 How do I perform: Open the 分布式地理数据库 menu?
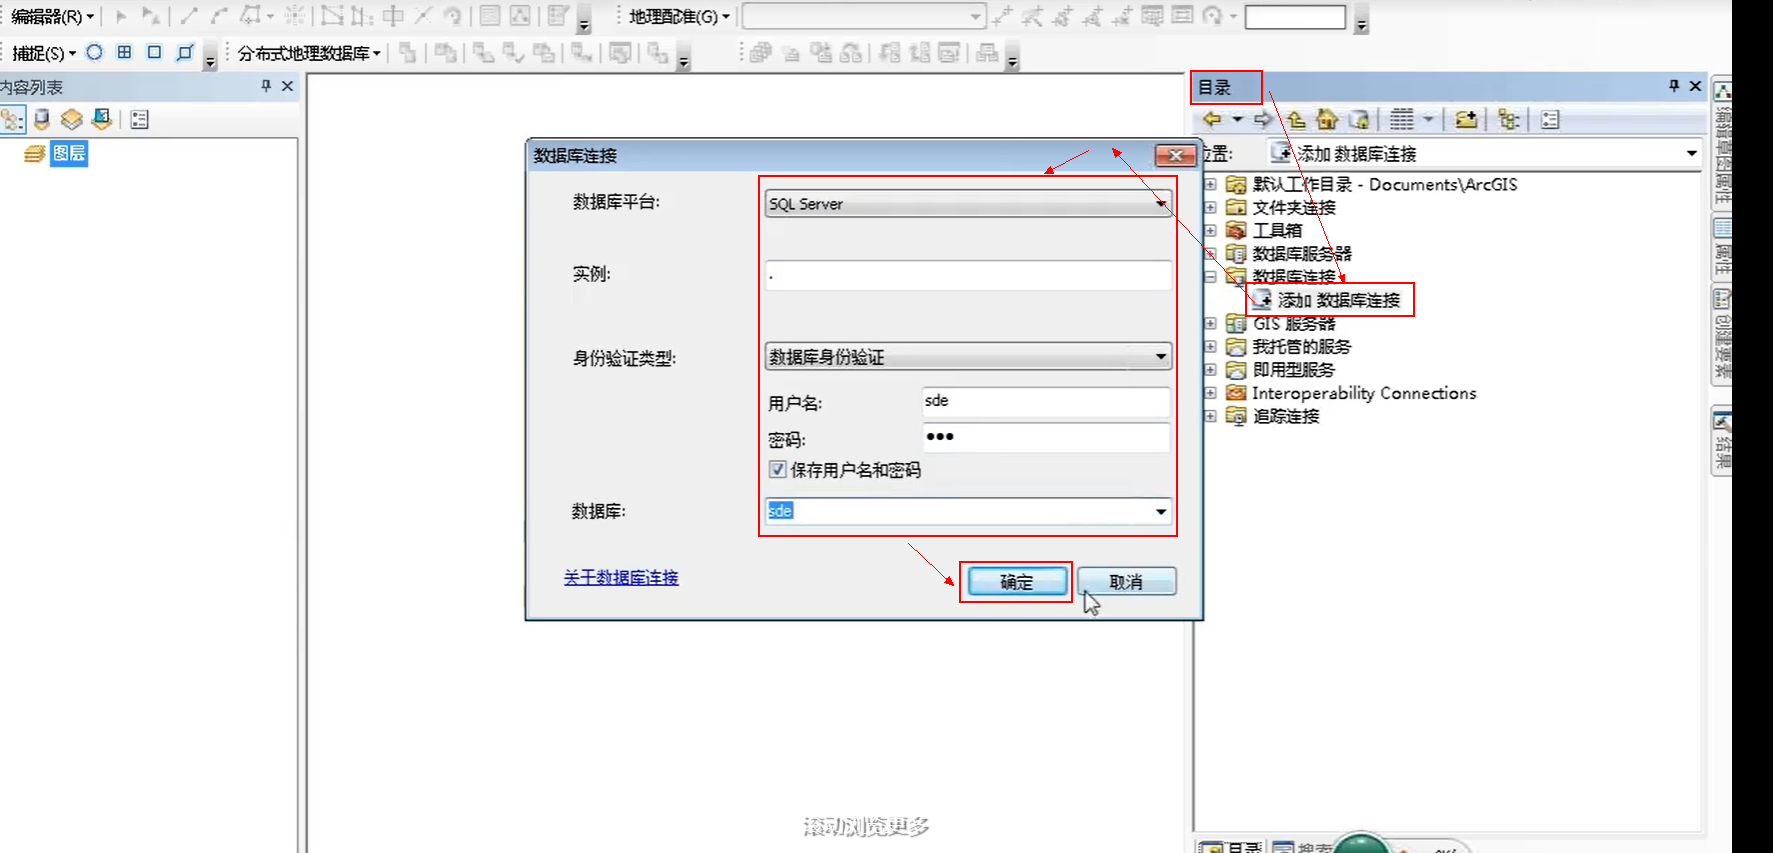309,53
